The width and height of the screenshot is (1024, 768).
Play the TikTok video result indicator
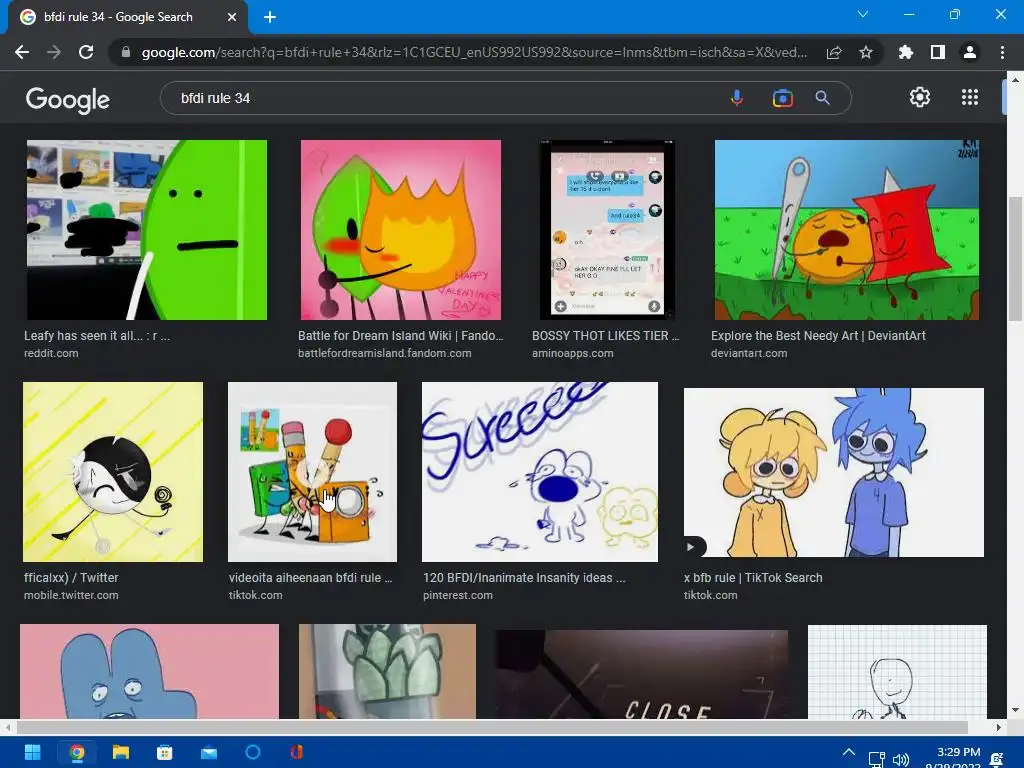692,547
